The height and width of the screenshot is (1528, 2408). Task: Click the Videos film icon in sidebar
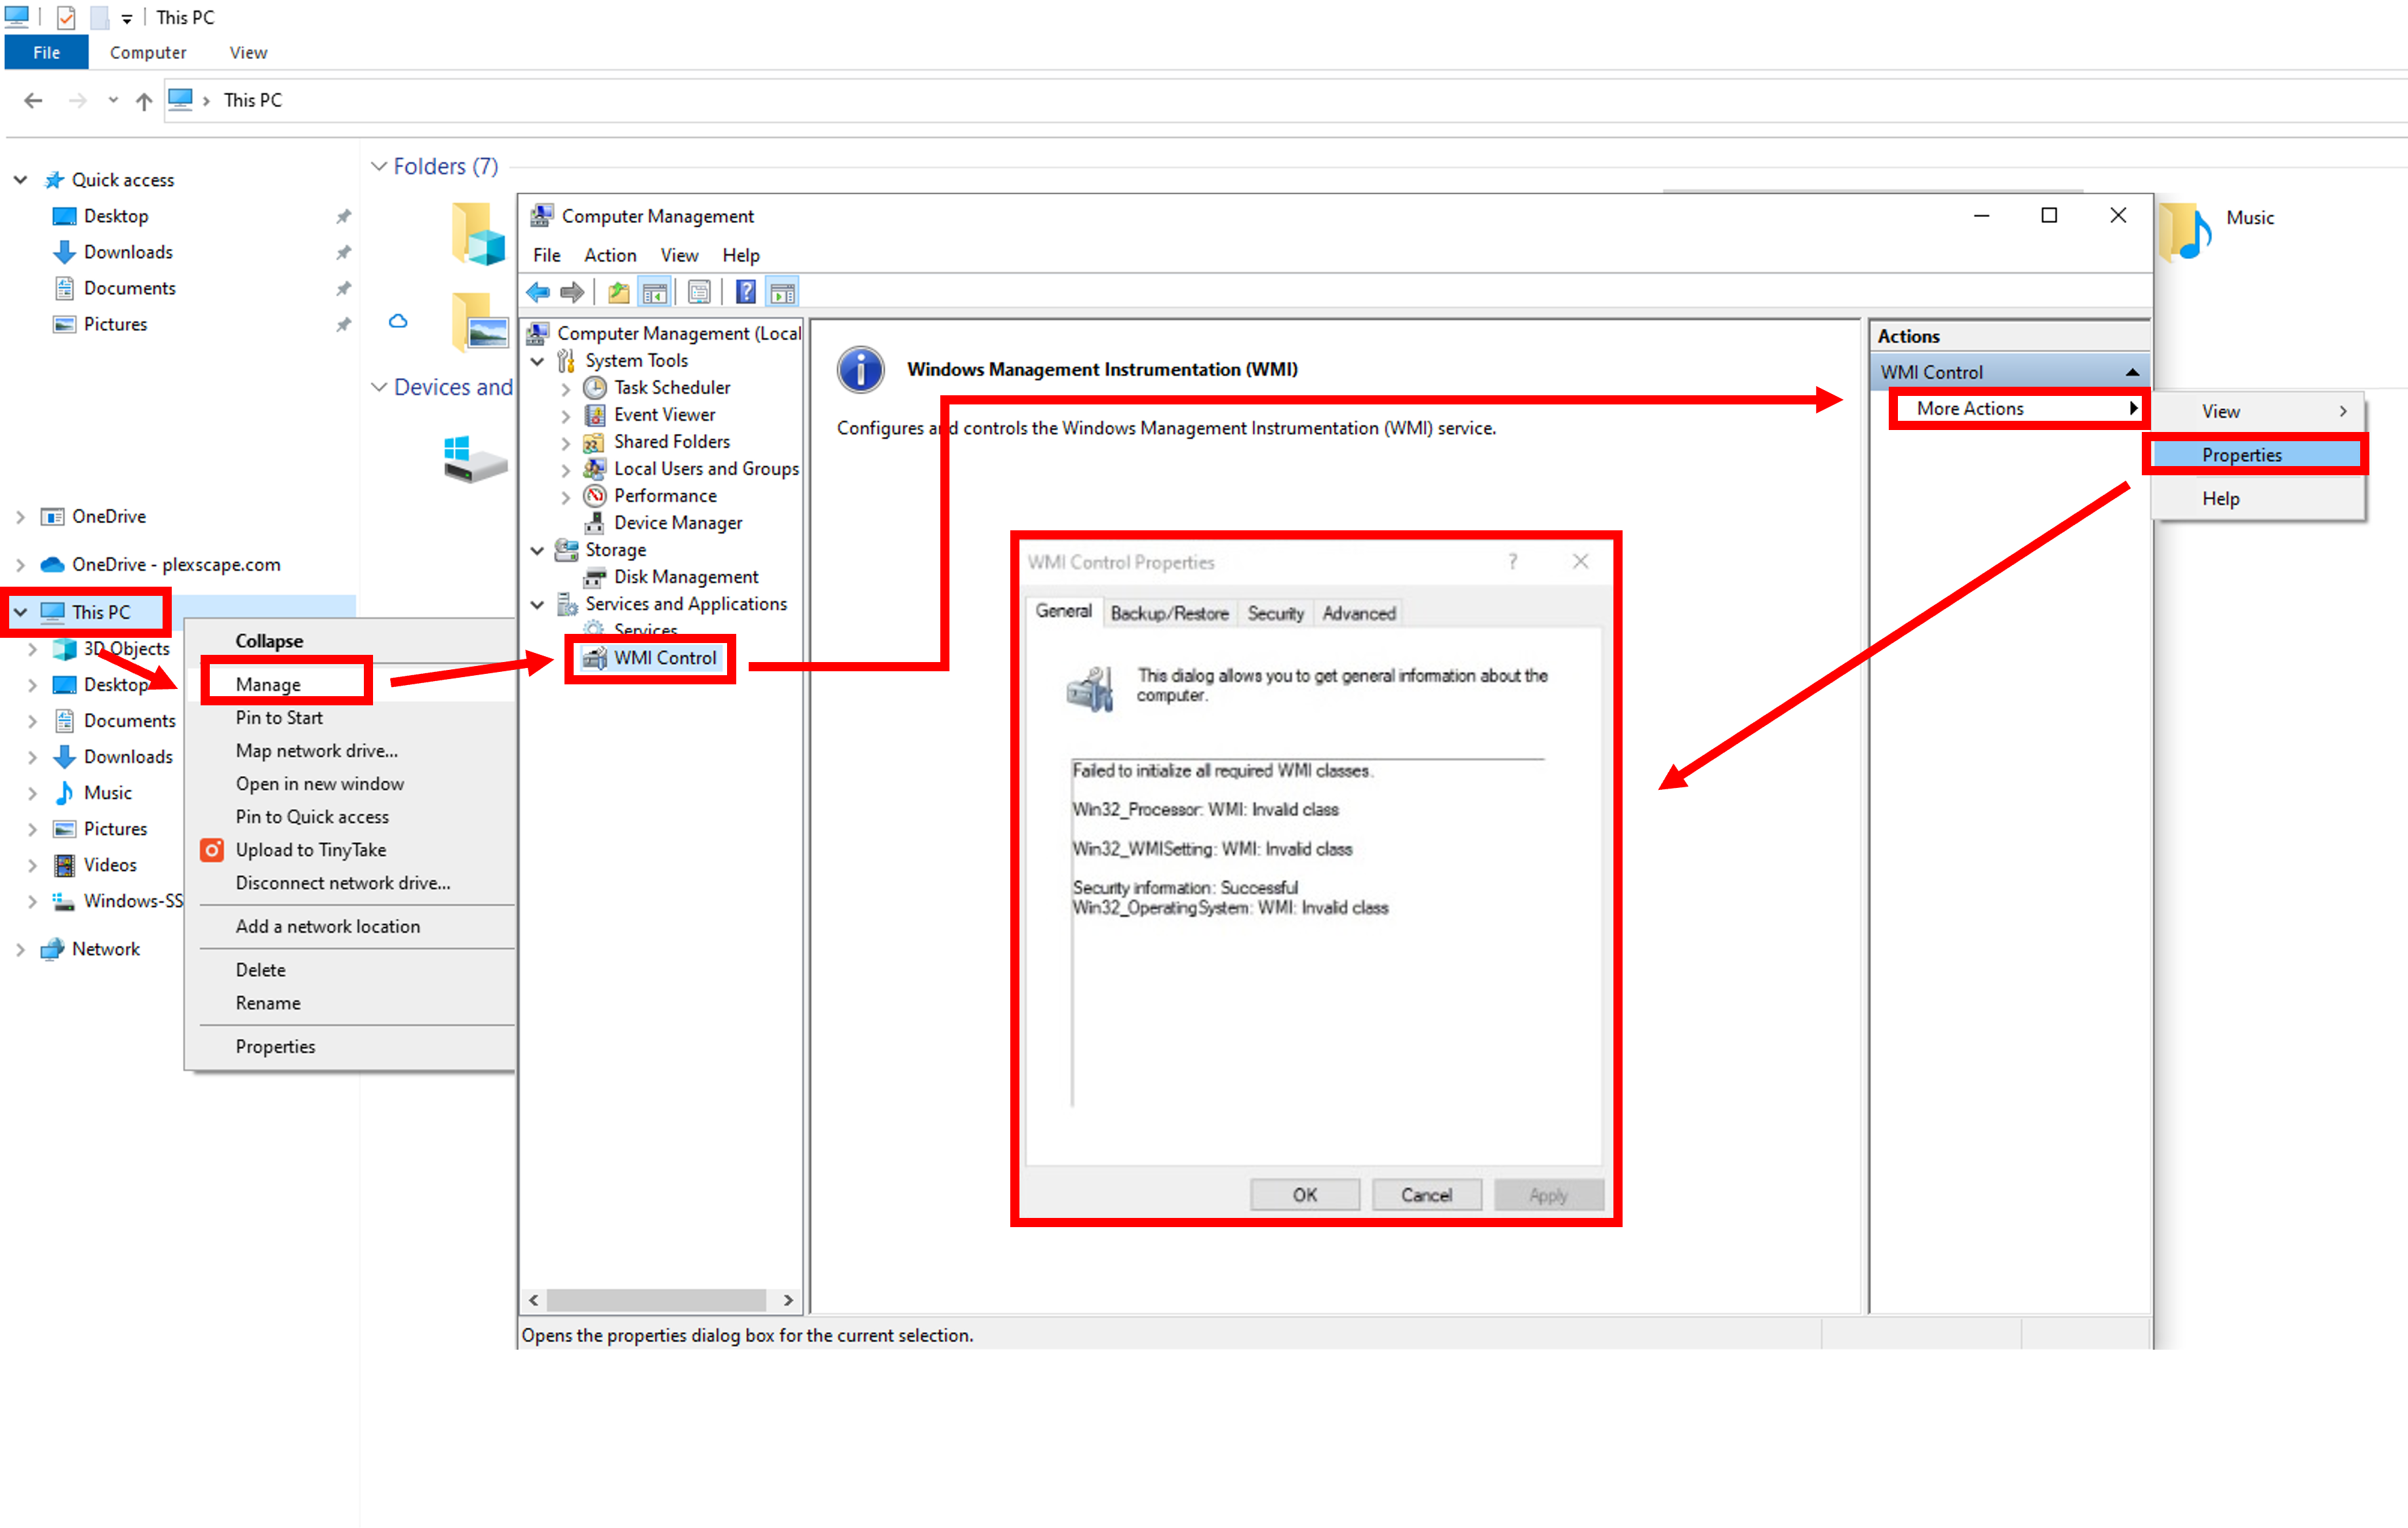64,865
